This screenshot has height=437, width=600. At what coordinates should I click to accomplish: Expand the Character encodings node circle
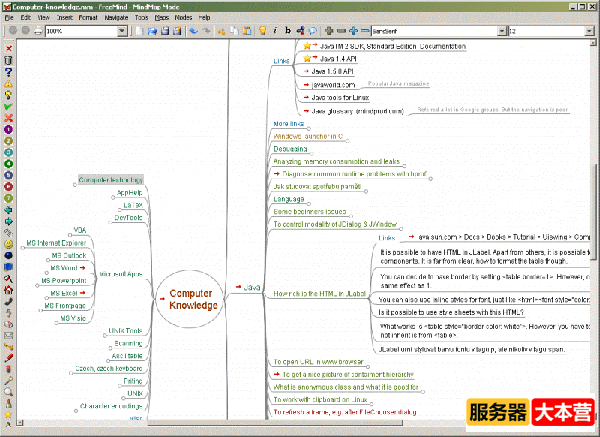point(76,411)
